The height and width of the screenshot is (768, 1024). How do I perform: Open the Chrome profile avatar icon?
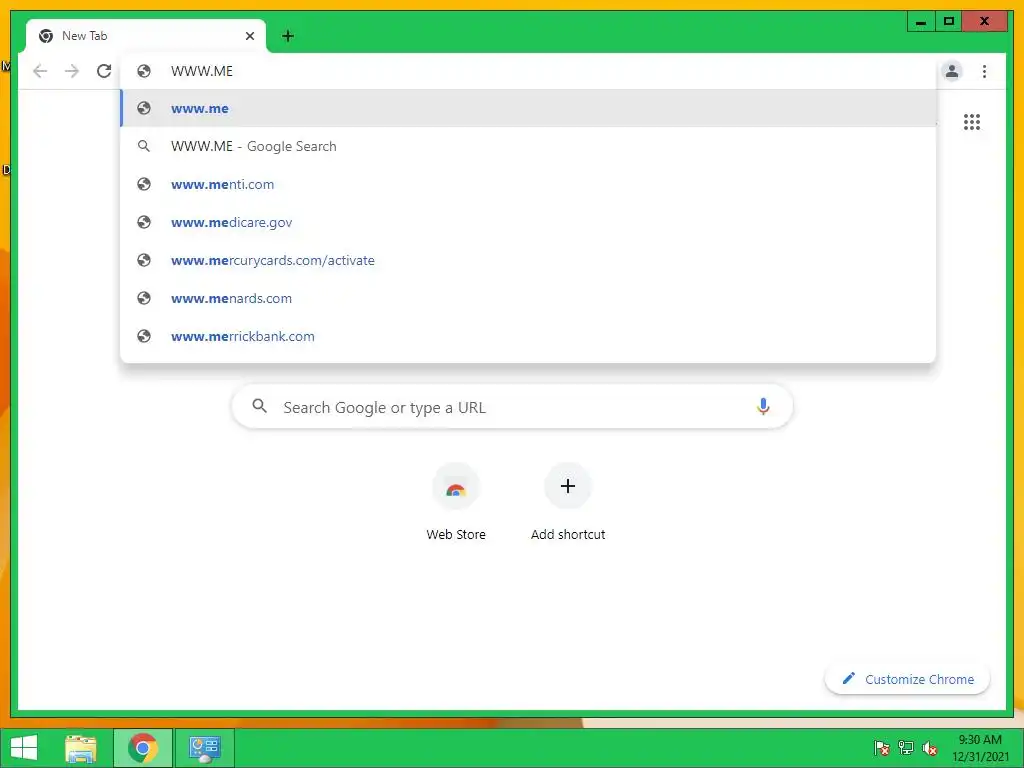pyautogui.click(x=952, y=71)
